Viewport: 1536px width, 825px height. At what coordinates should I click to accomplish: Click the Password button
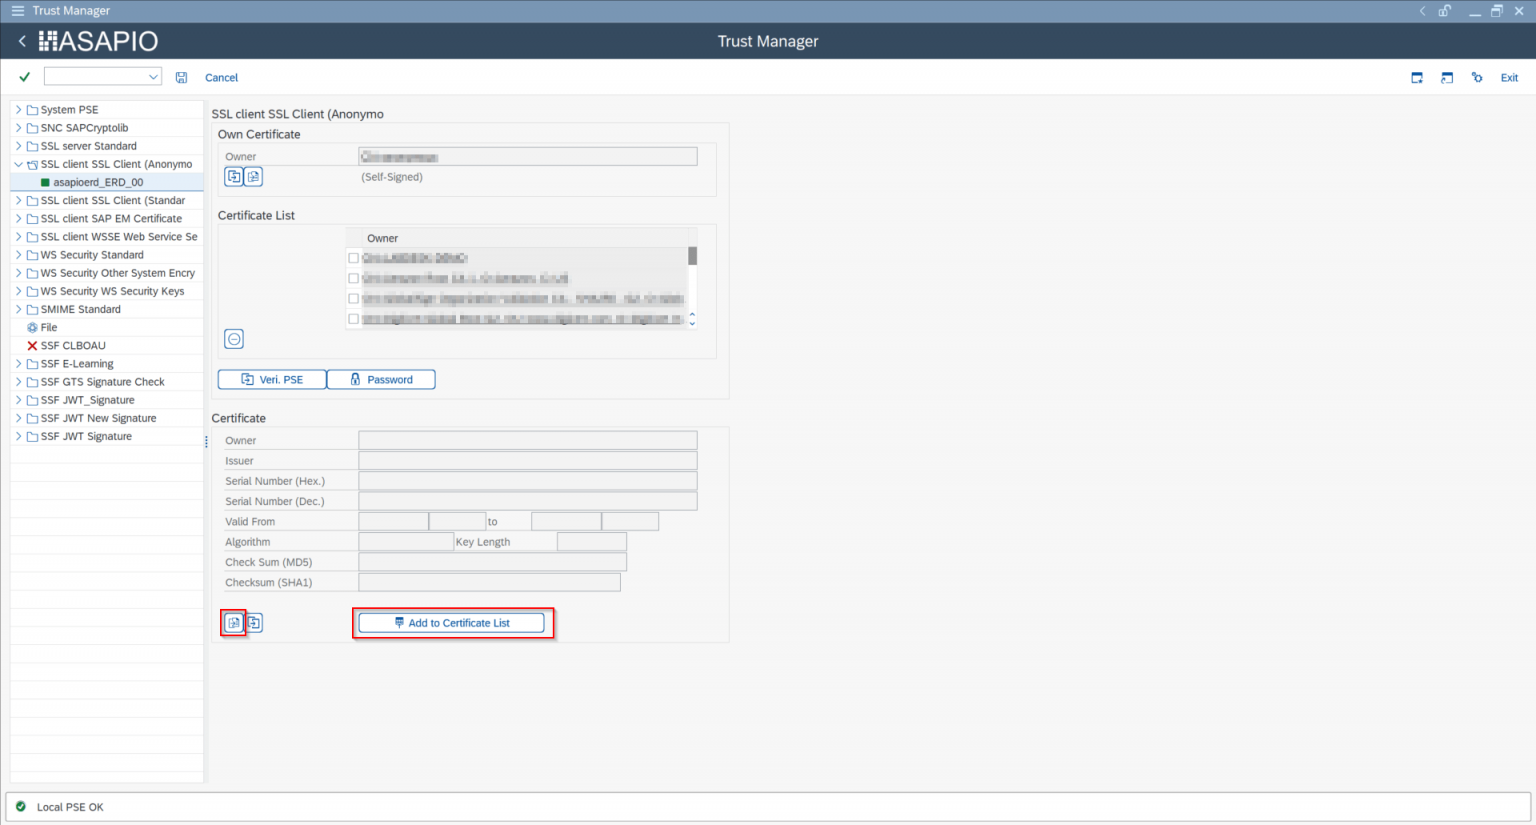(381, 380)
